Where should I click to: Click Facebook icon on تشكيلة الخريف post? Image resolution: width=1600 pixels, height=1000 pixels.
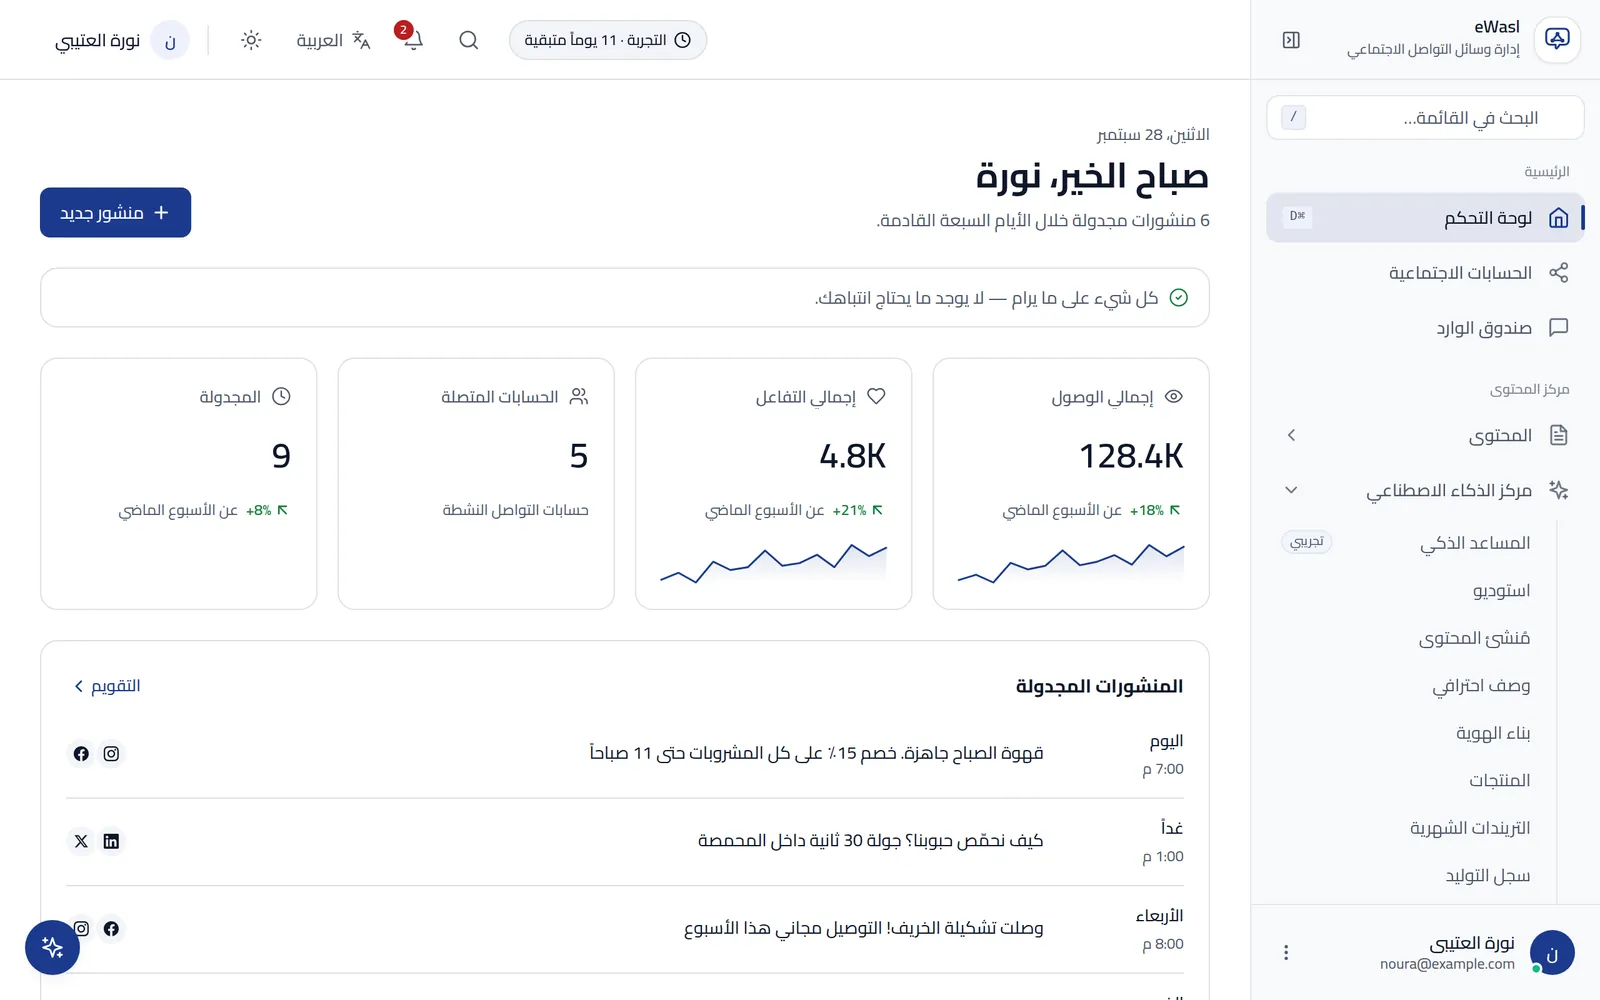[x=111, y=929]
